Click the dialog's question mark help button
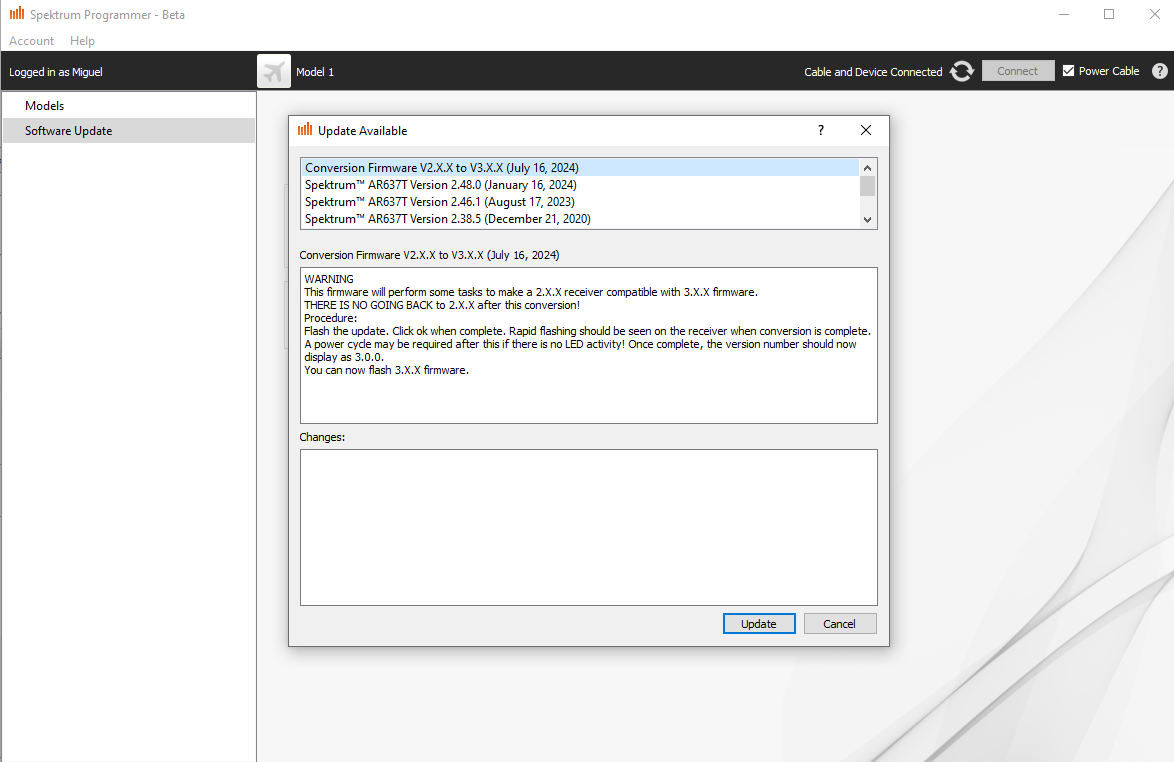Image resolution: width=1174 pixels, height=762 pixels. pos(821,130)
